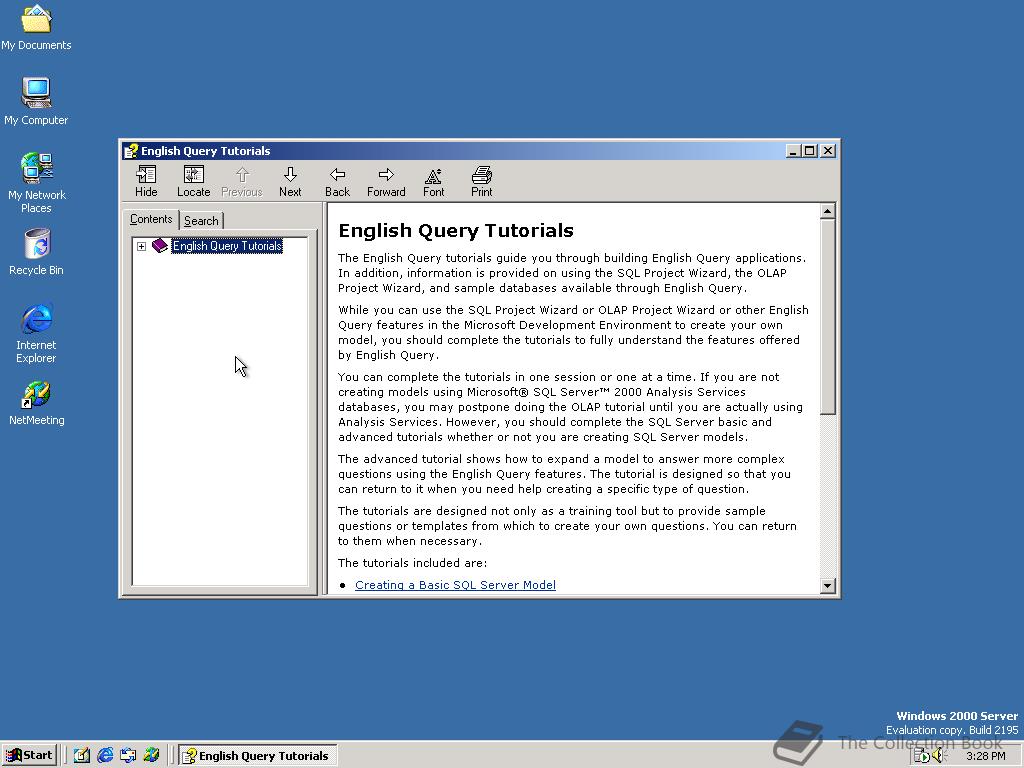Click the grayed Previous toolbar button
The height and width of the screenshot is (768, 1024).
(242, 182)
